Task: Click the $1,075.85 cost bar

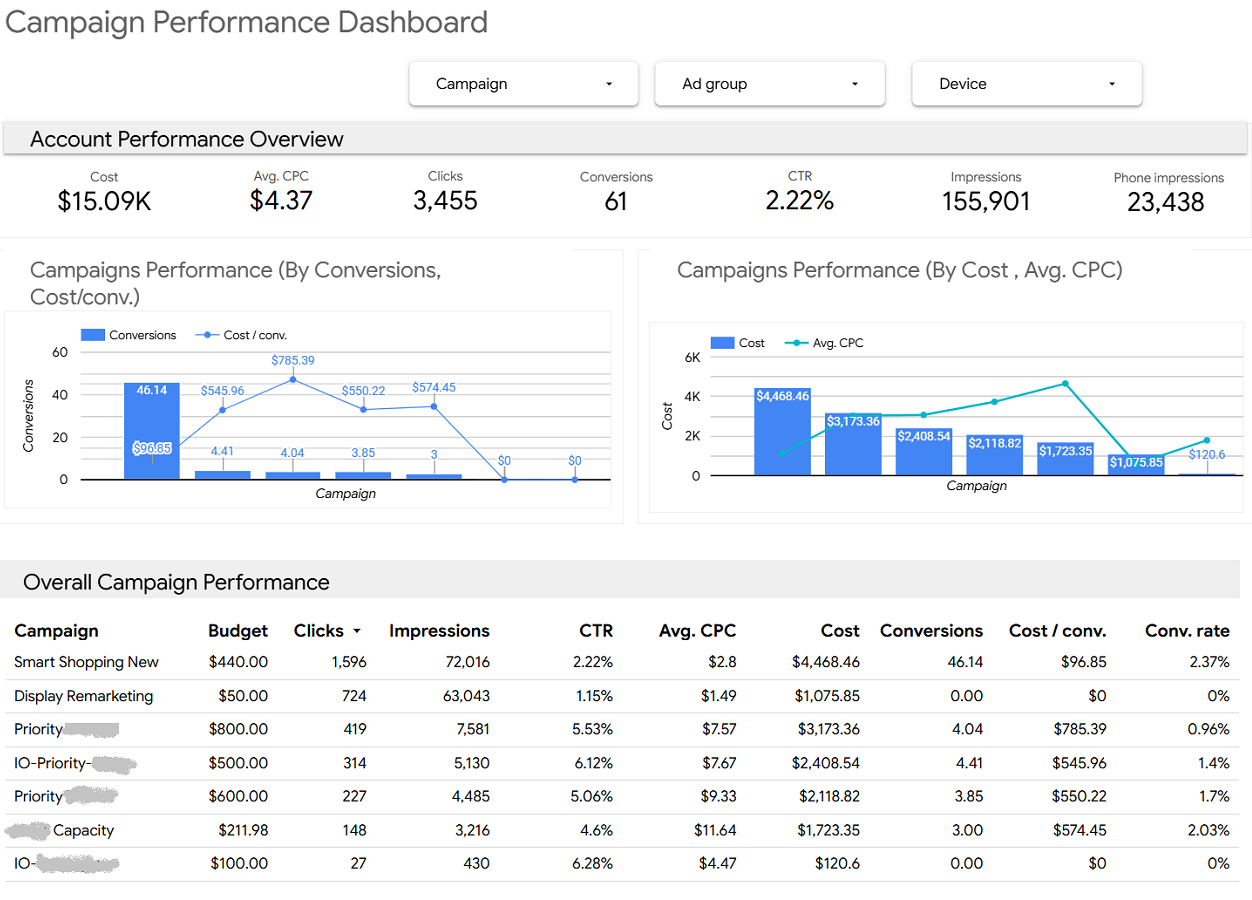Action: point(1136,464)
